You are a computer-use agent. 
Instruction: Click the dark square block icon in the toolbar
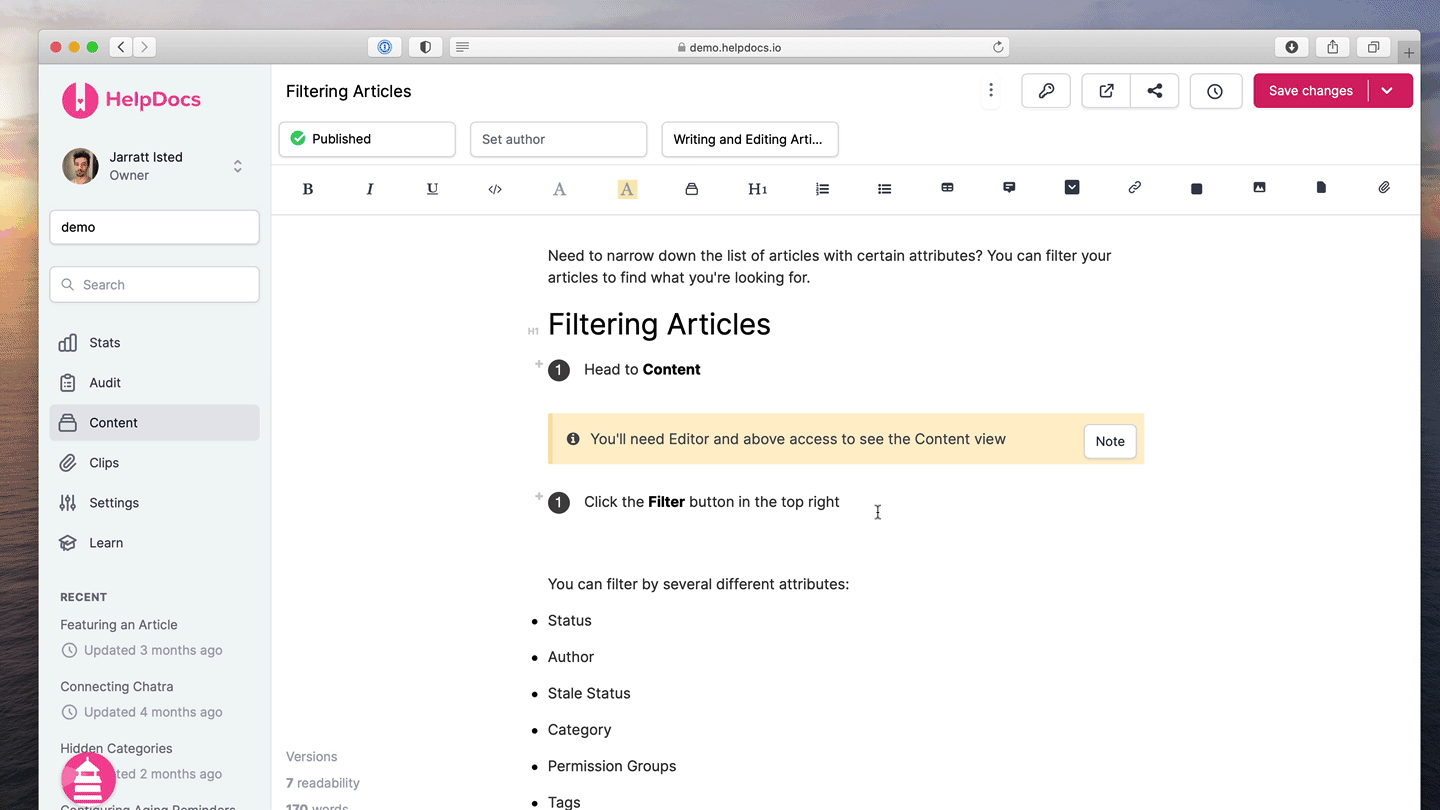1196,189
